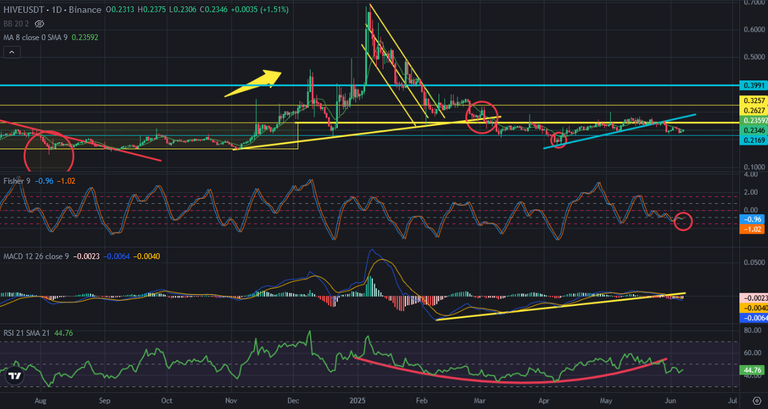Click the TradingView logo in the bottom-left
The height and width of the screenshot is (409, 768).
click(15, 376)
